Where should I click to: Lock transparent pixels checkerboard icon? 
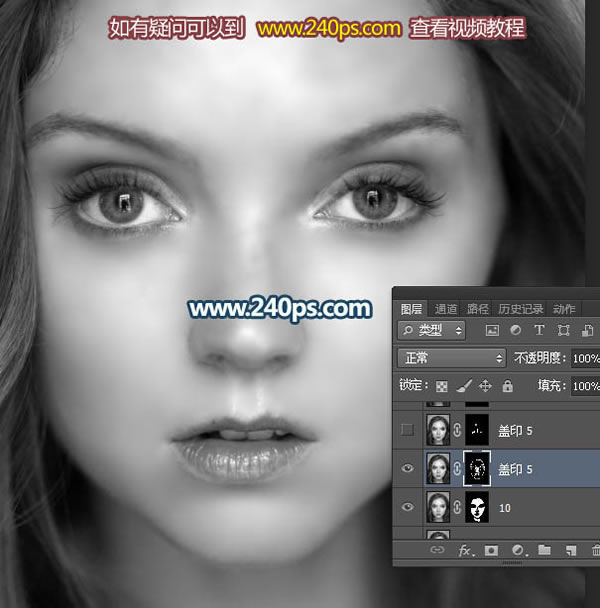coord(441,386)
